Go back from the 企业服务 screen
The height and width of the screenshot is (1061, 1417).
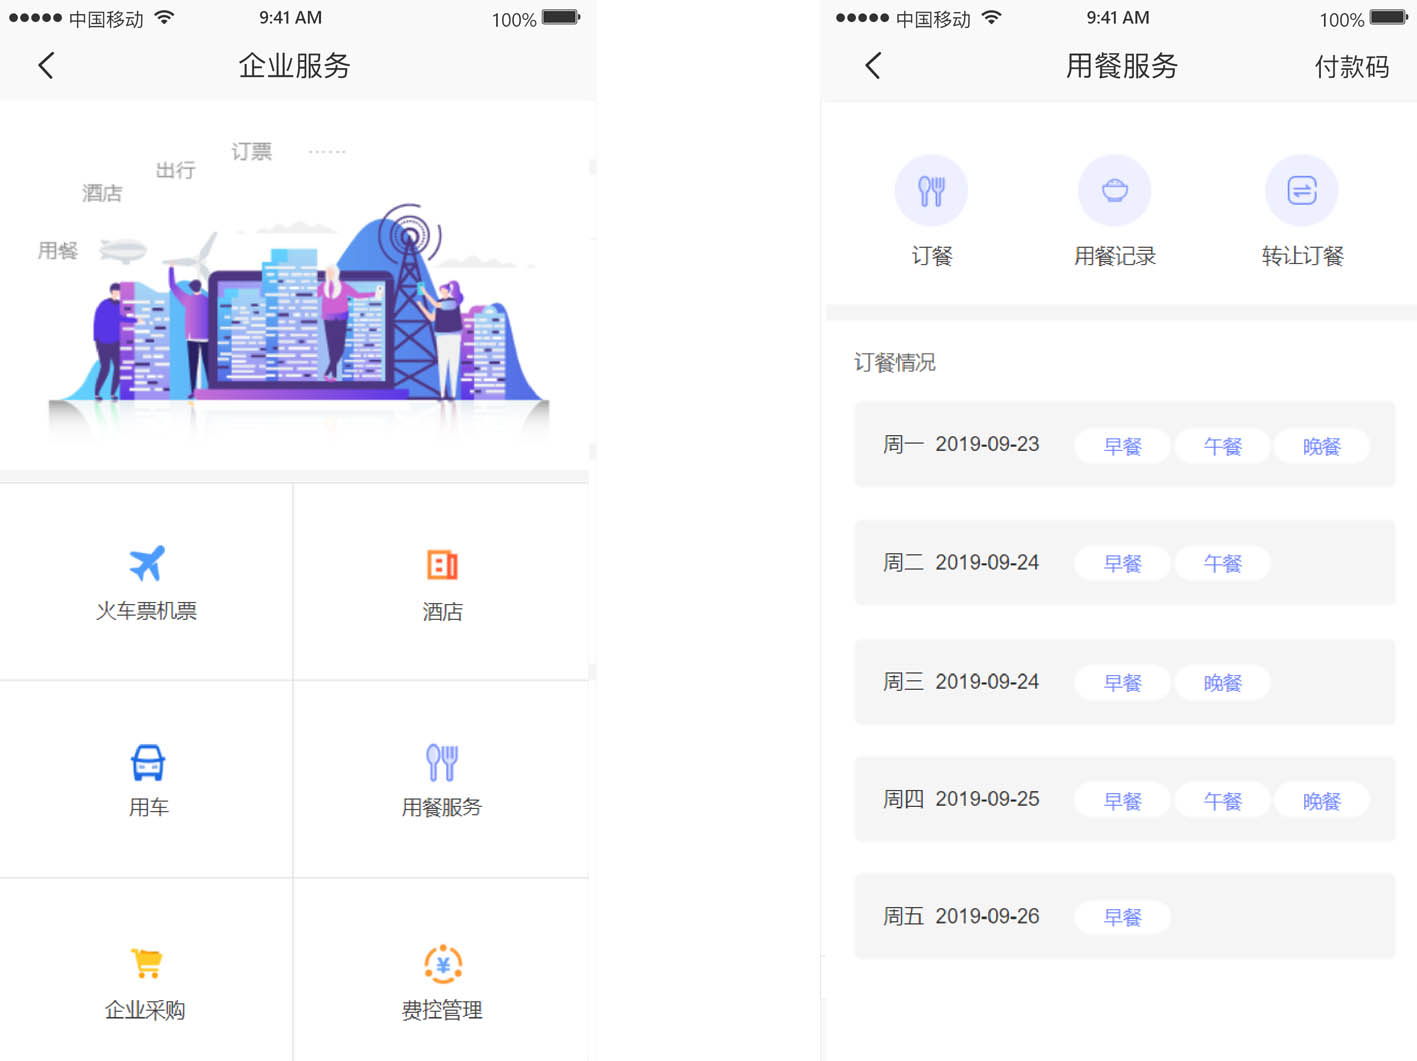46,66
